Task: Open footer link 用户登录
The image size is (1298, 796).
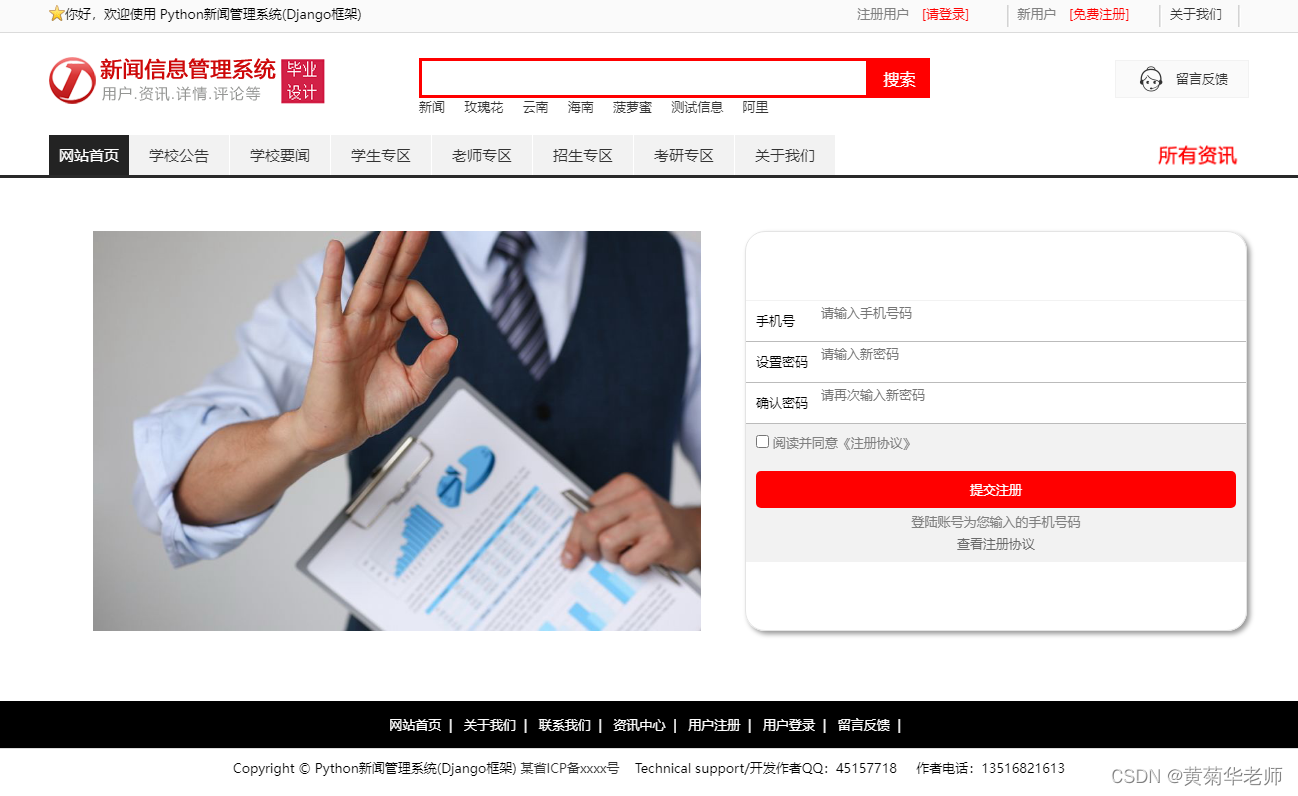Action: (x=789, y=725)
